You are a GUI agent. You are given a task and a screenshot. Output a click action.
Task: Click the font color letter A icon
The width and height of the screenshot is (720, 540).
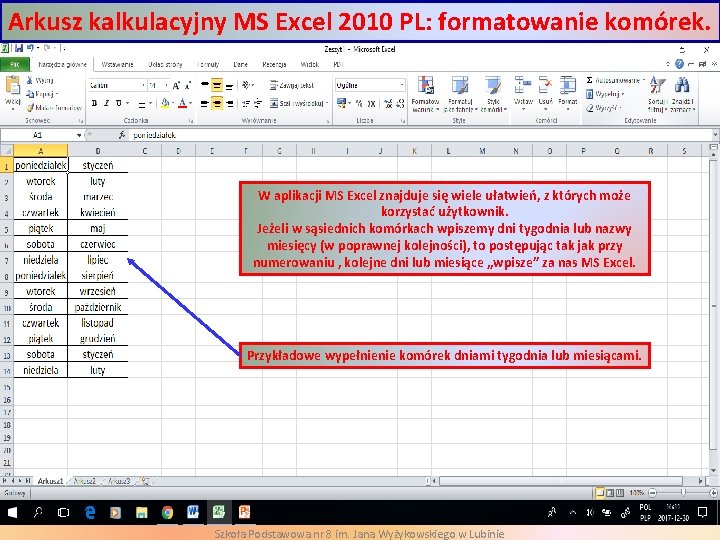[182, 103]
